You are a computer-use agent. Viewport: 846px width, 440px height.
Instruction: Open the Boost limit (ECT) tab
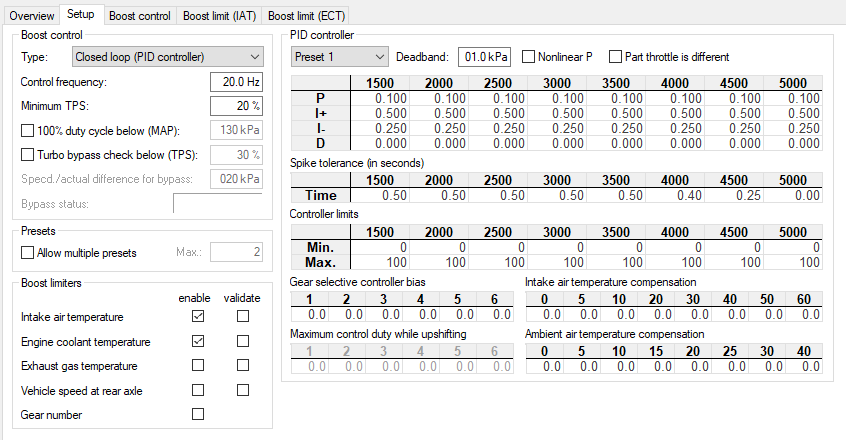coord(306,16)
